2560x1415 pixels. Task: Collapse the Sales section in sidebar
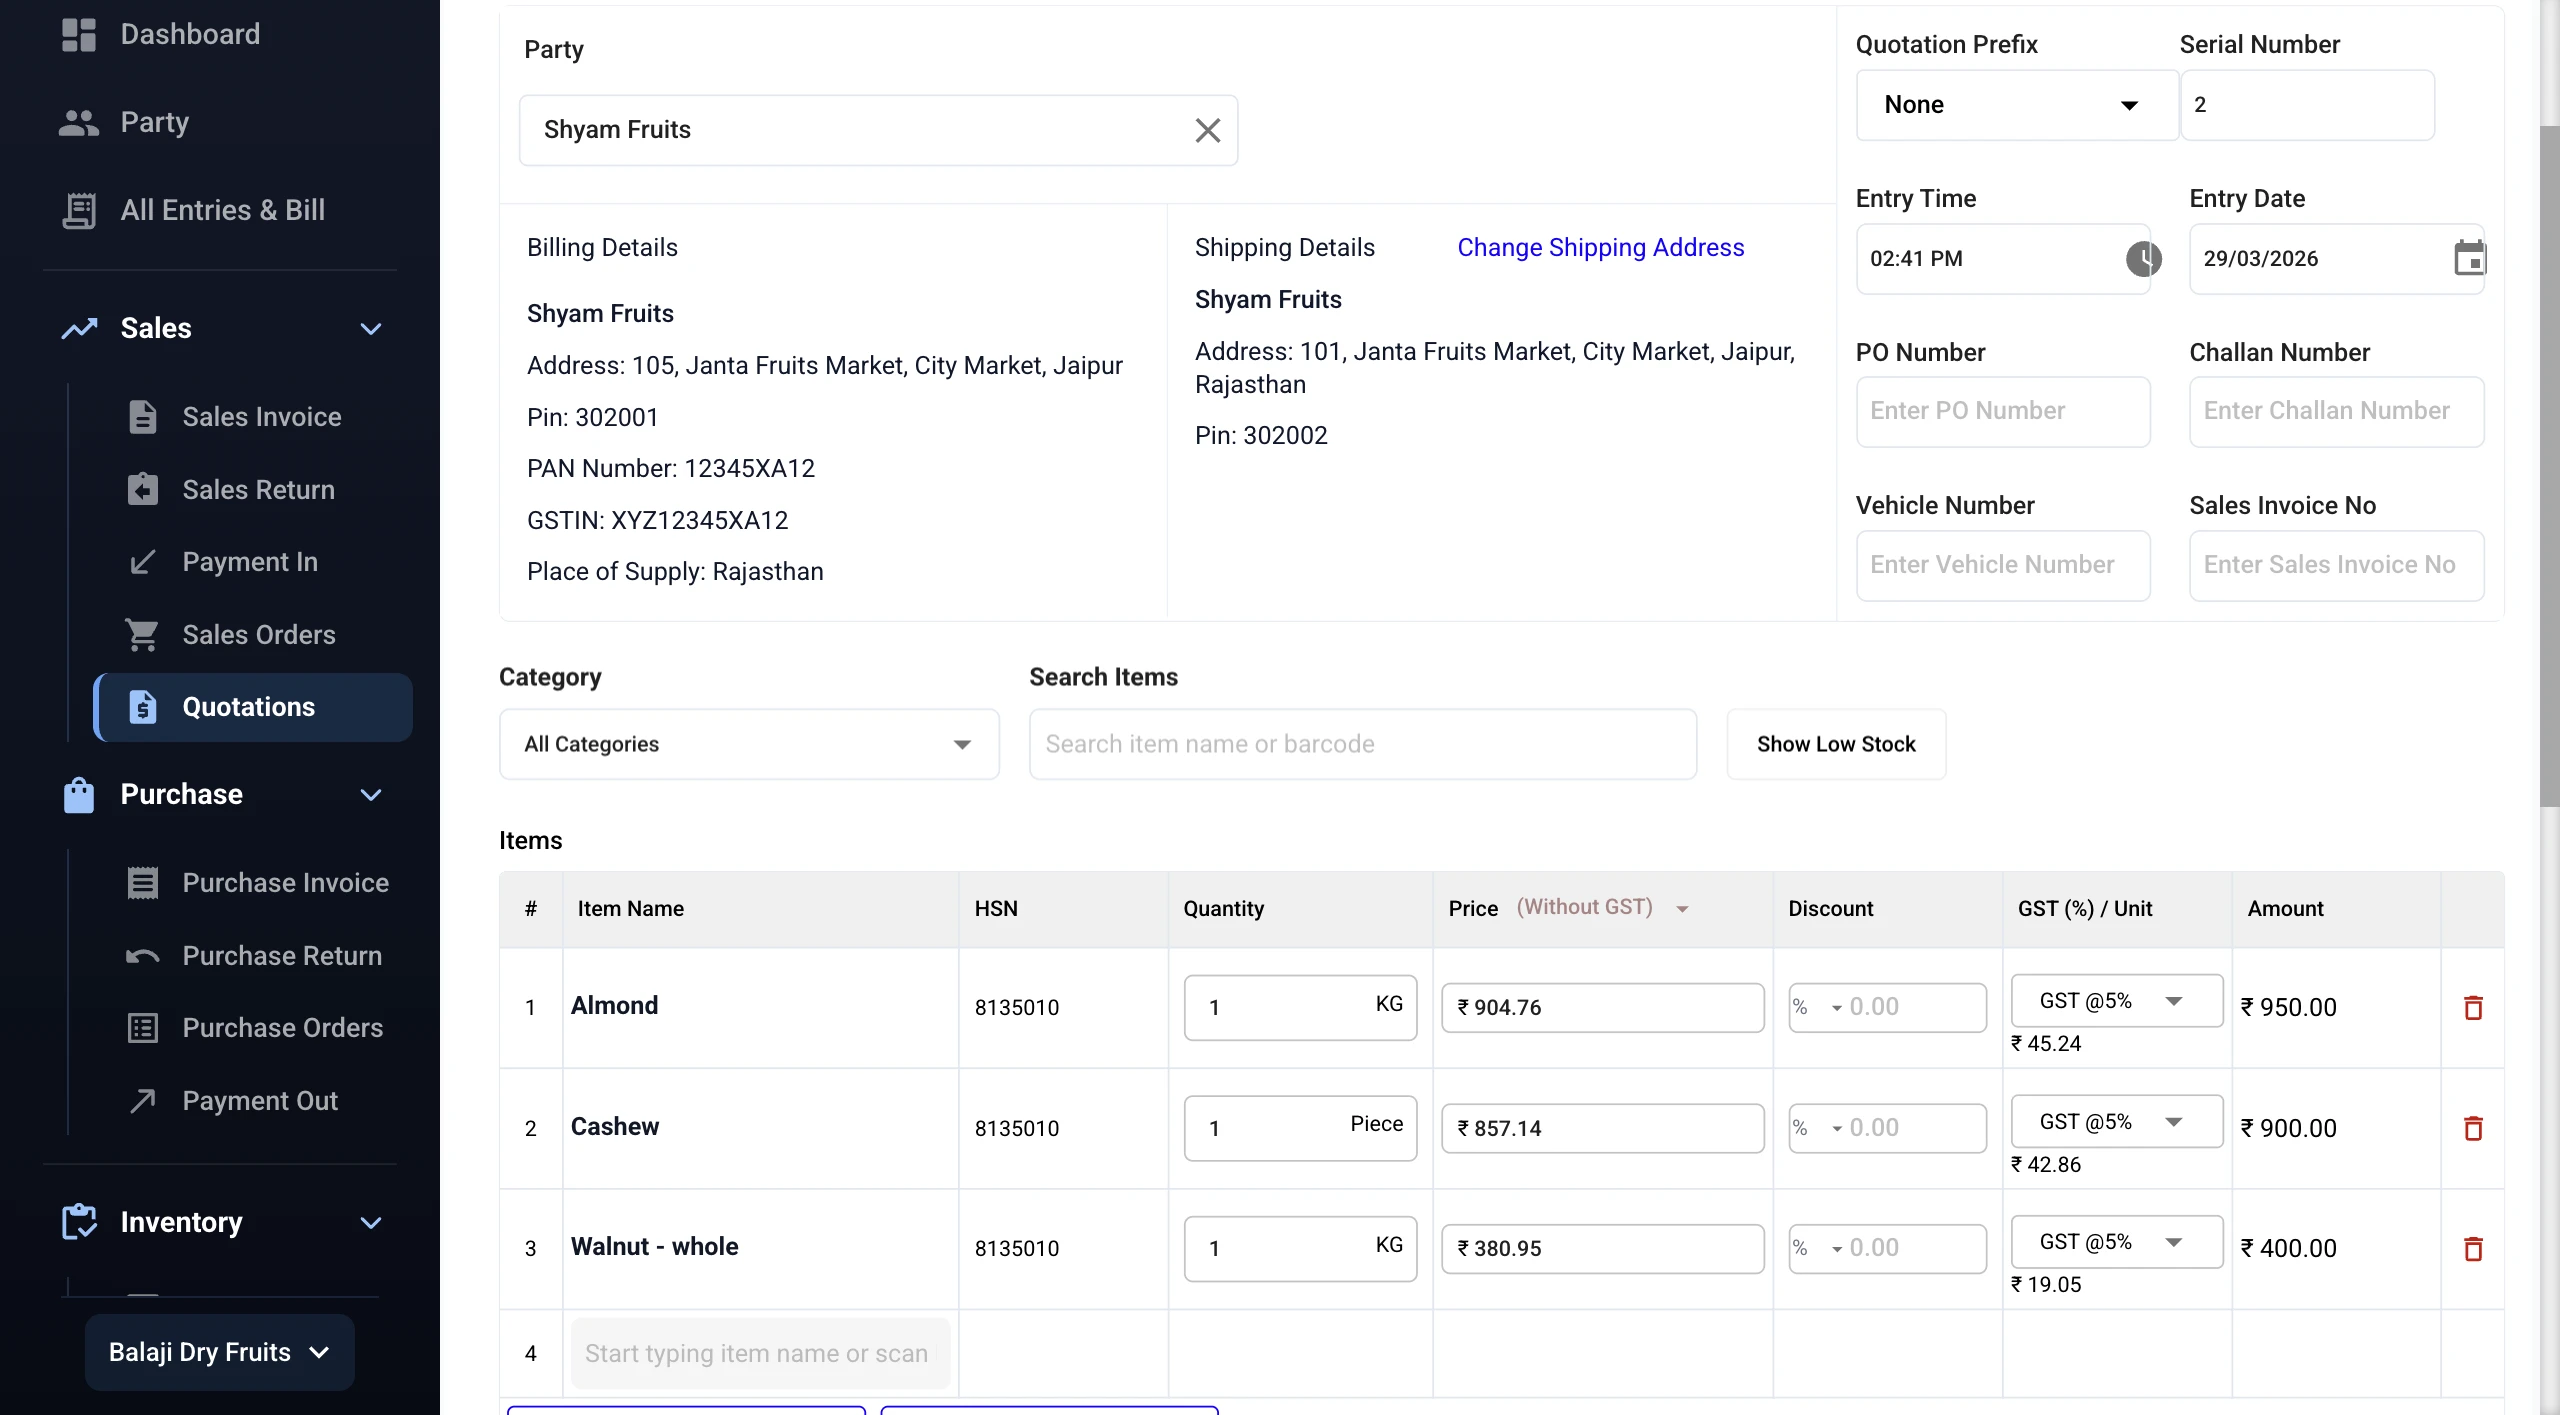point(370,328)
